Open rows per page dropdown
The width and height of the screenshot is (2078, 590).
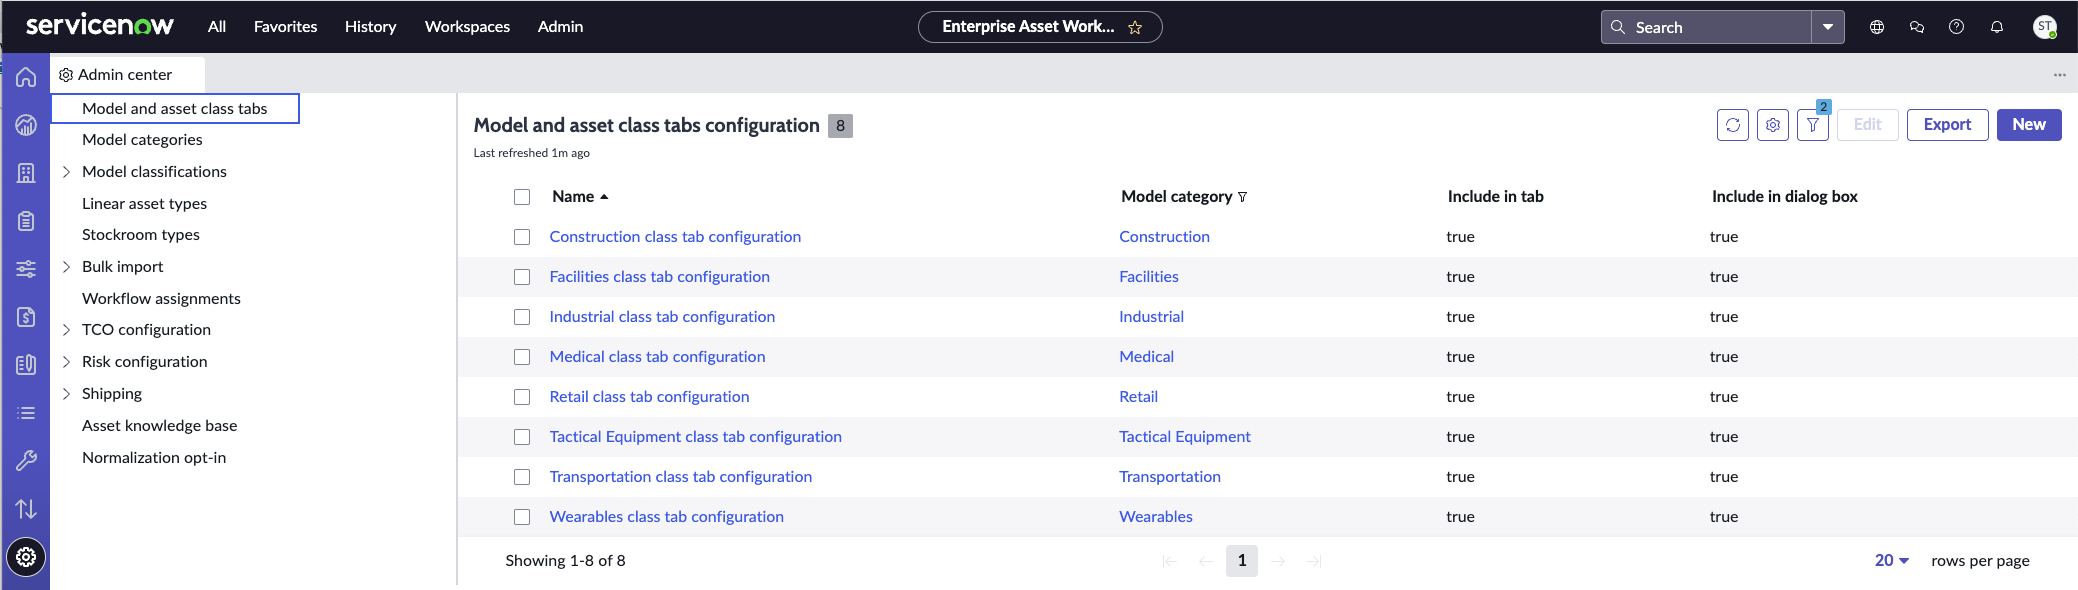point(1892,561)
